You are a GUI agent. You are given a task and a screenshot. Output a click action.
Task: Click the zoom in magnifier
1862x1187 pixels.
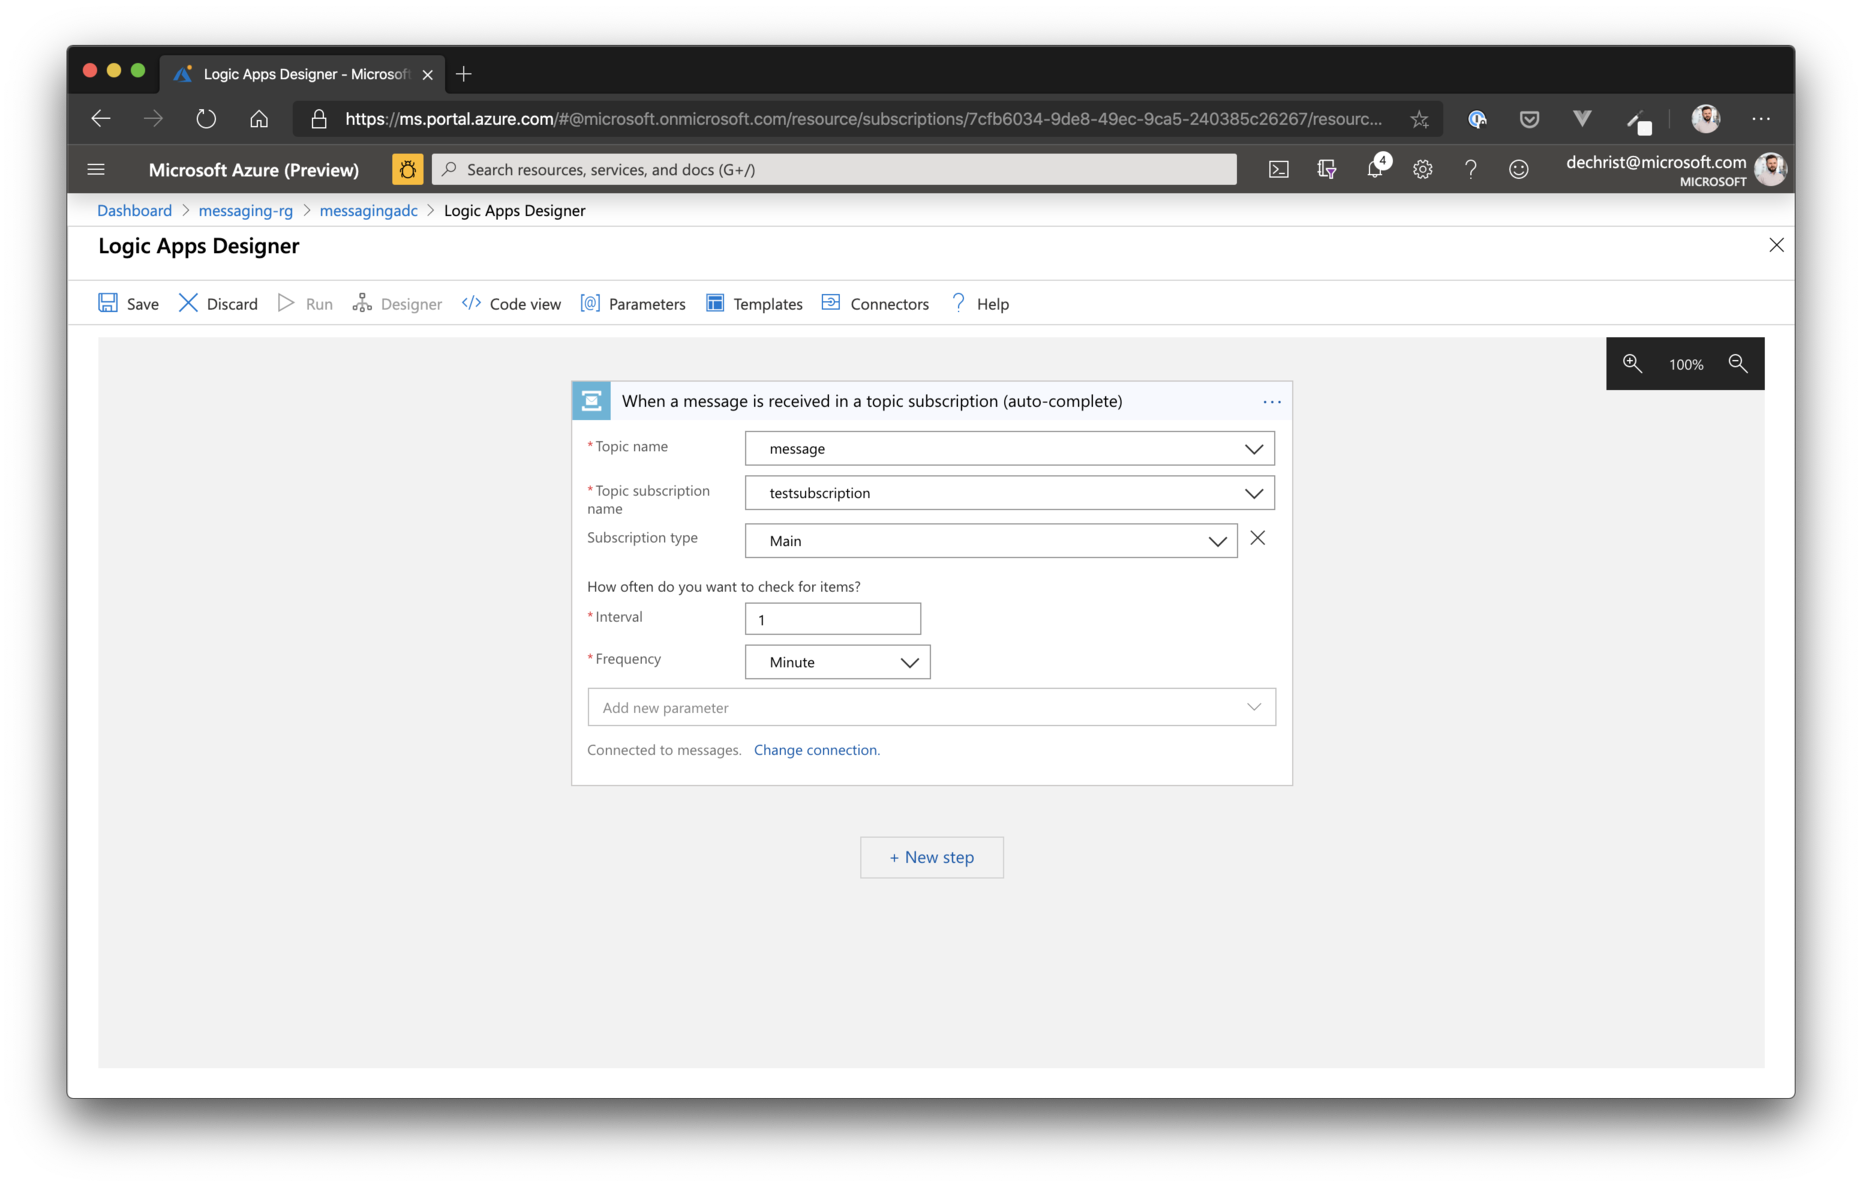(x=1632, y=364)
